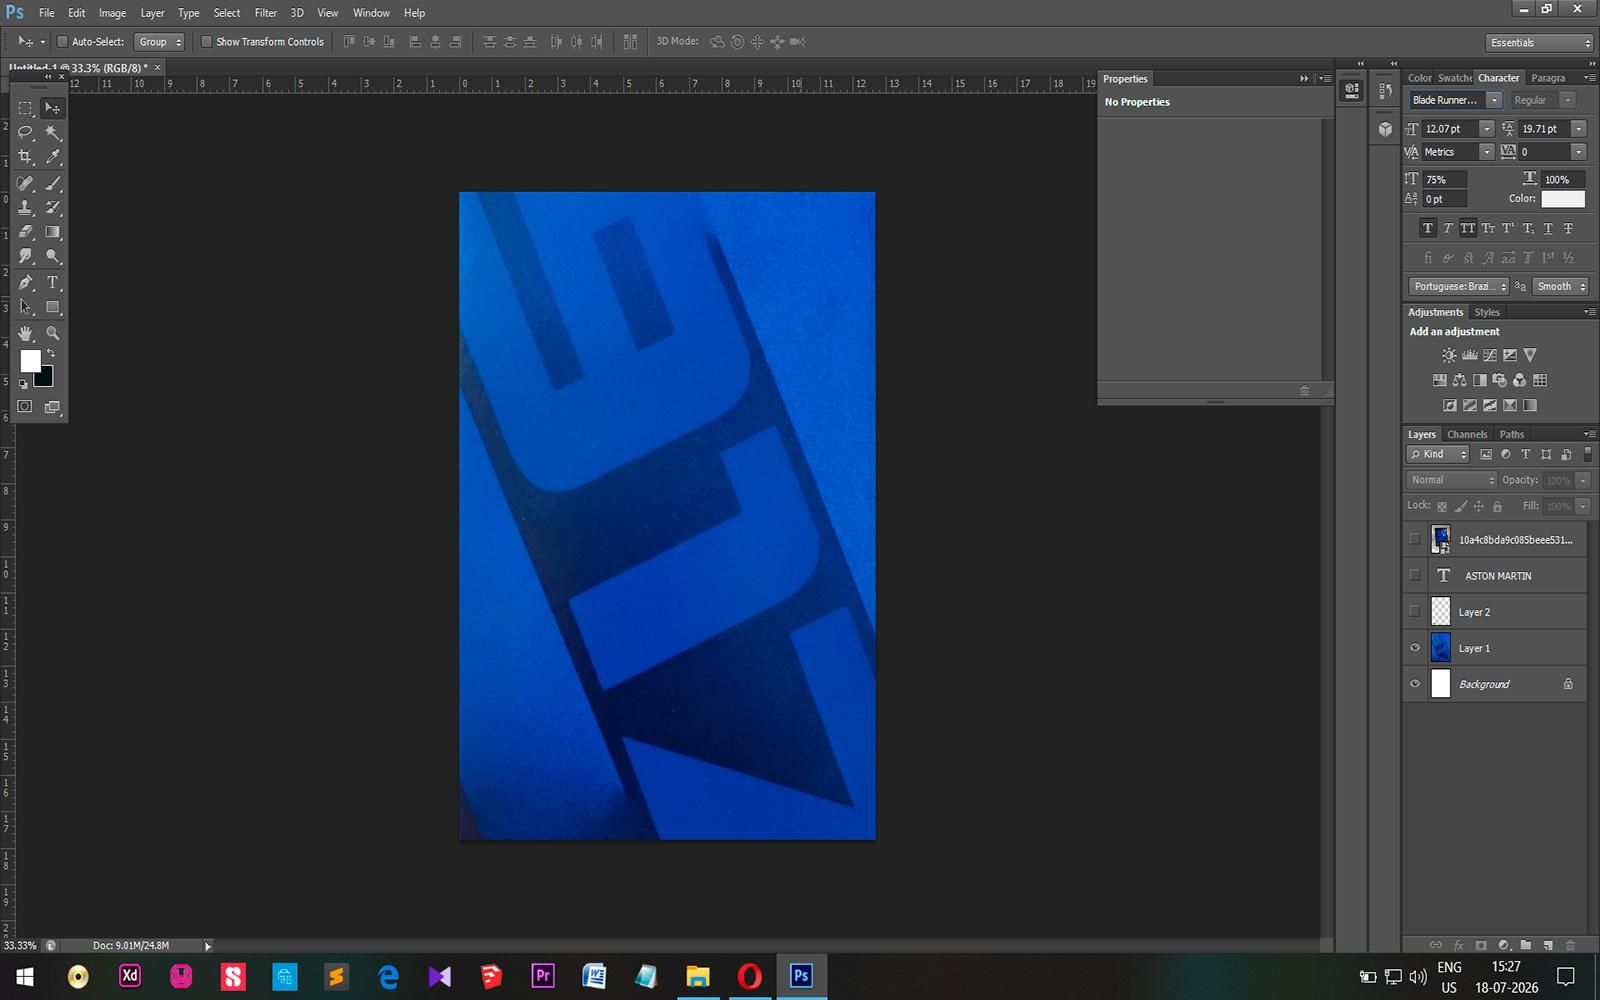The width and height of the screenshot is (1600, 1000).
Task: Select the Rectangle shape tool
Action: [x=53, y=307]
